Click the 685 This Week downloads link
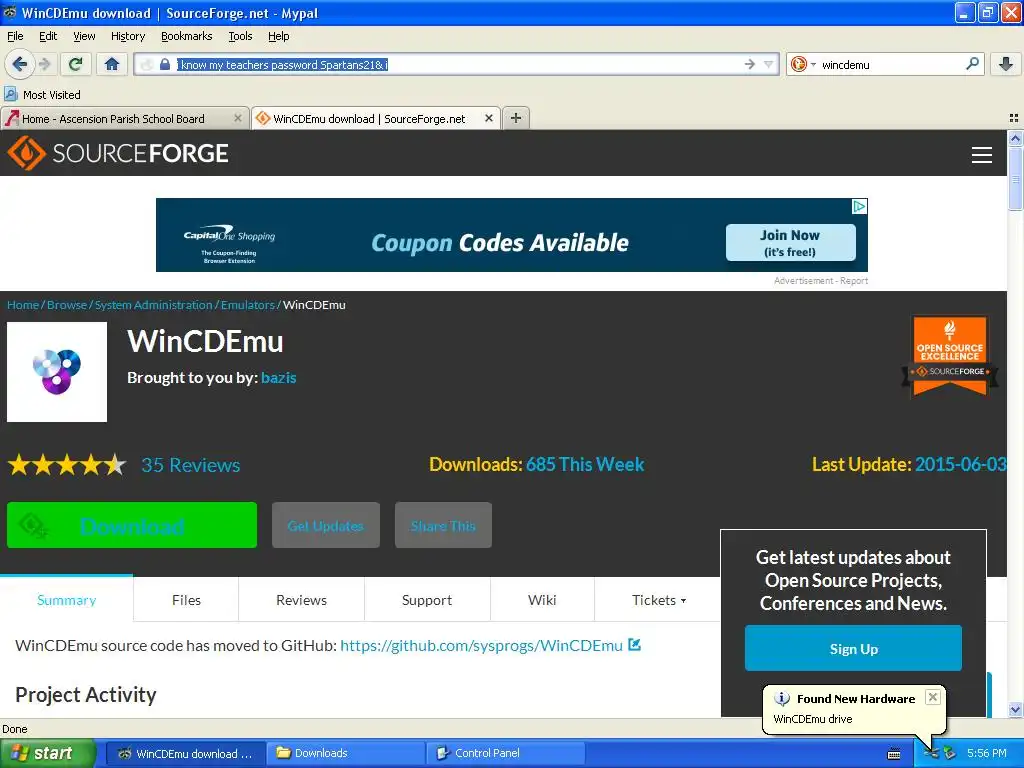 coord(585,464)
